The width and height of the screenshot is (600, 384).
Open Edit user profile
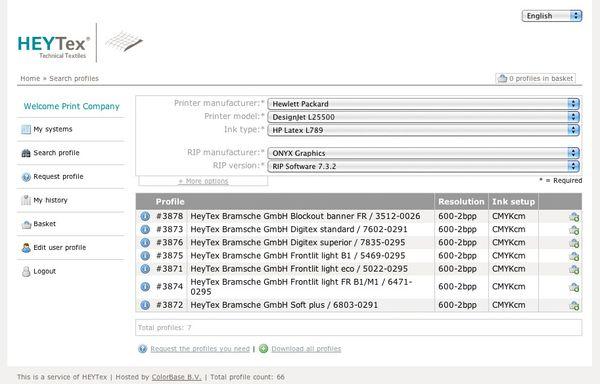pos(60,247)
